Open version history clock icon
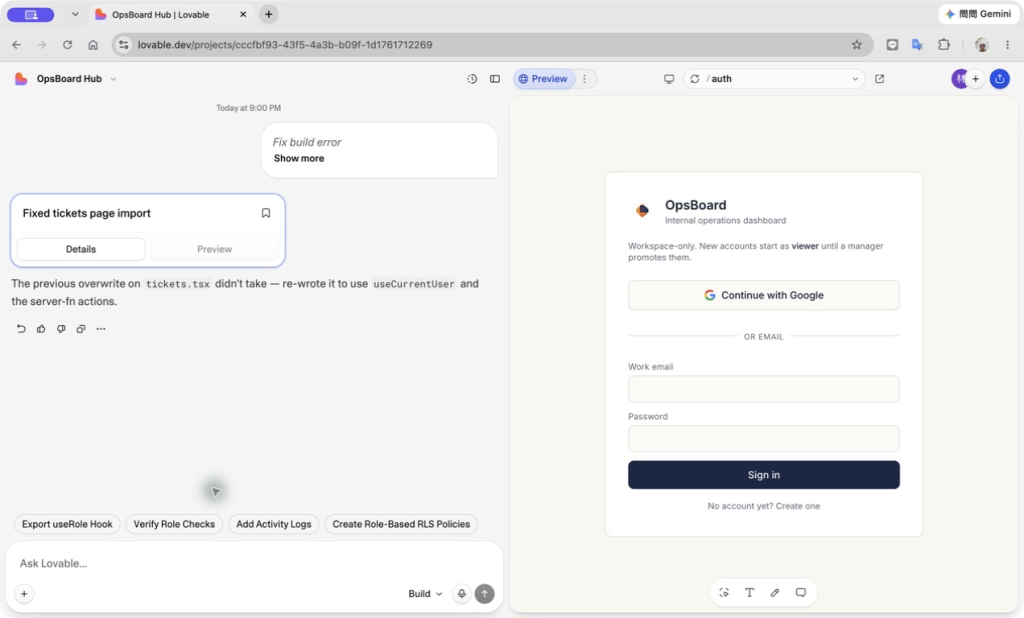Viewport: 1024px width, 618px height. [x=472, y=78]
